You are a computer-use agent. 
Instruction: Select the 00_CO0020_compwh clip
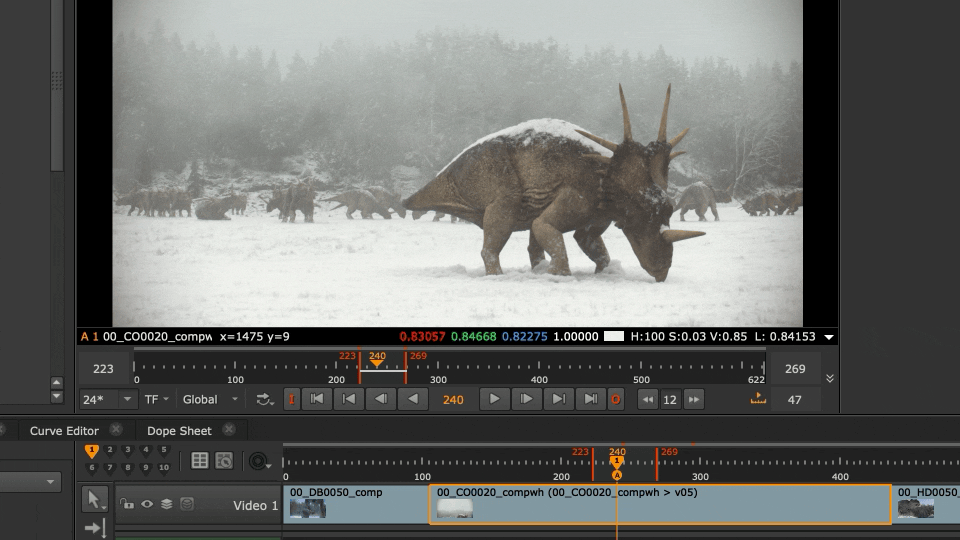[661, 504]
